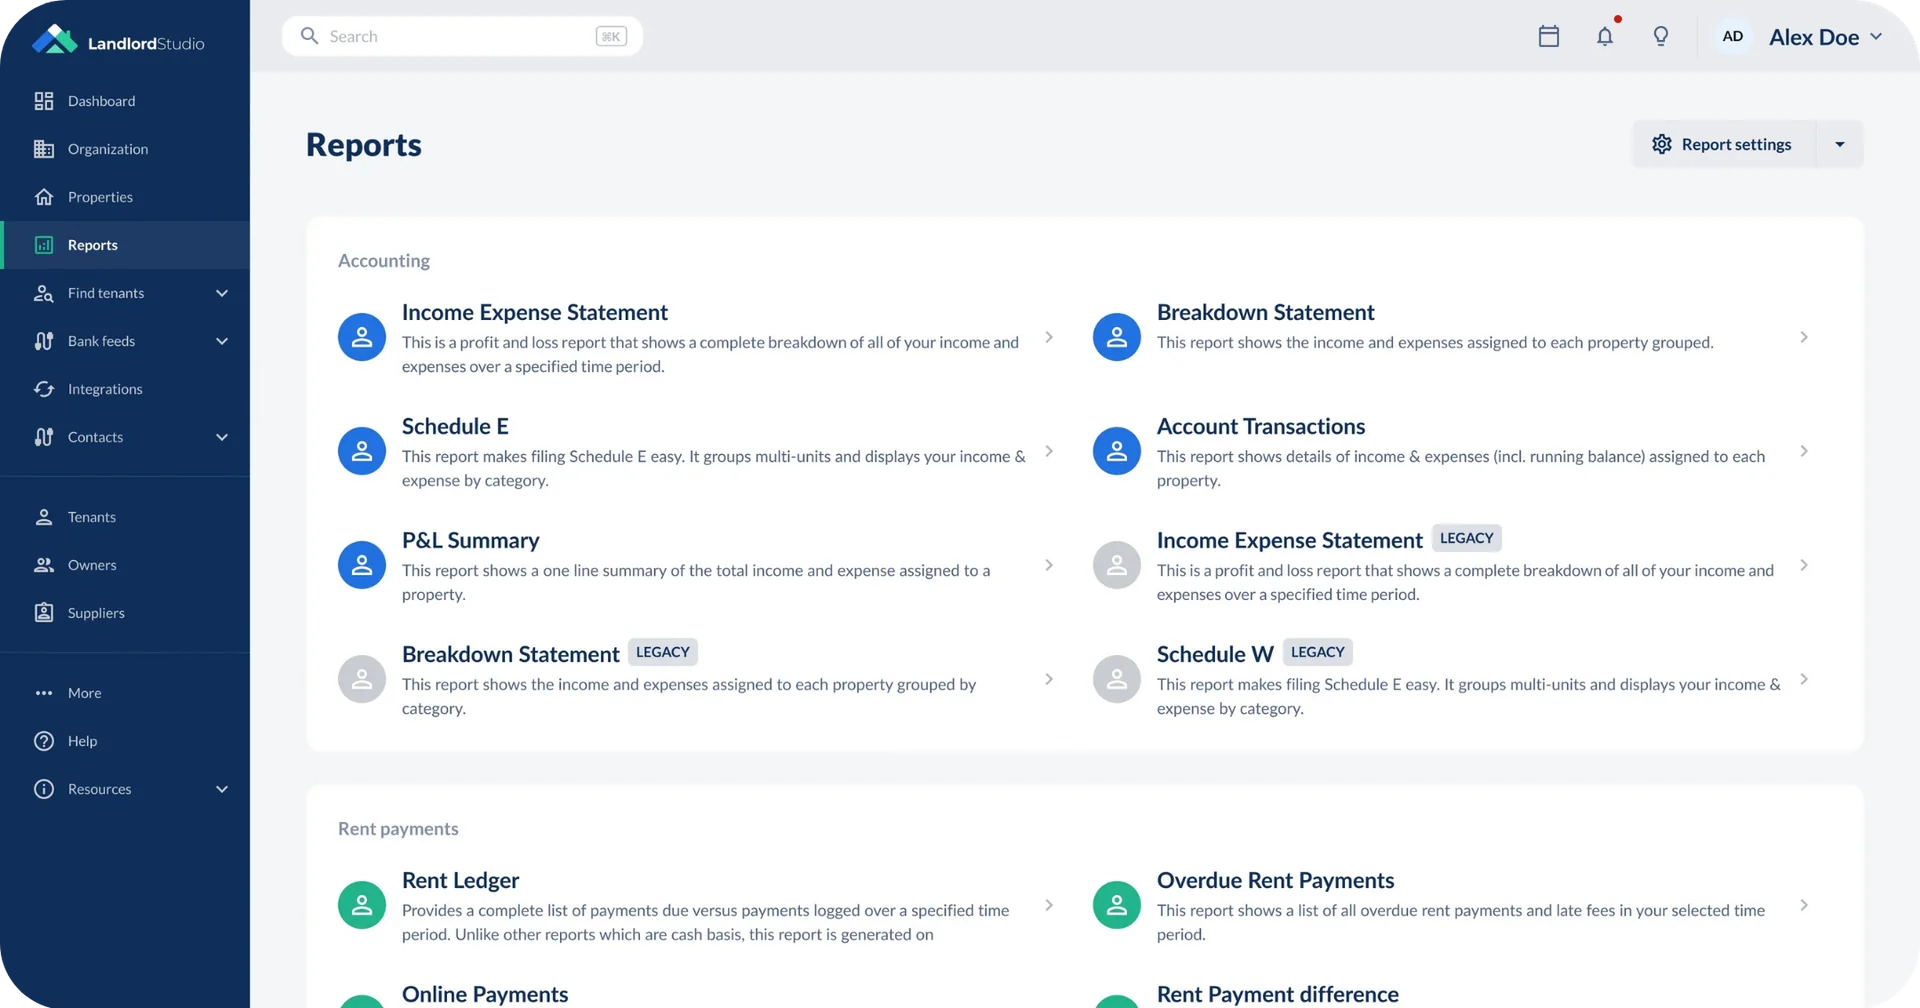Click the Income Expense Statement blue report icon
The image size is (1920, 1008).
[x=362, y=337]
